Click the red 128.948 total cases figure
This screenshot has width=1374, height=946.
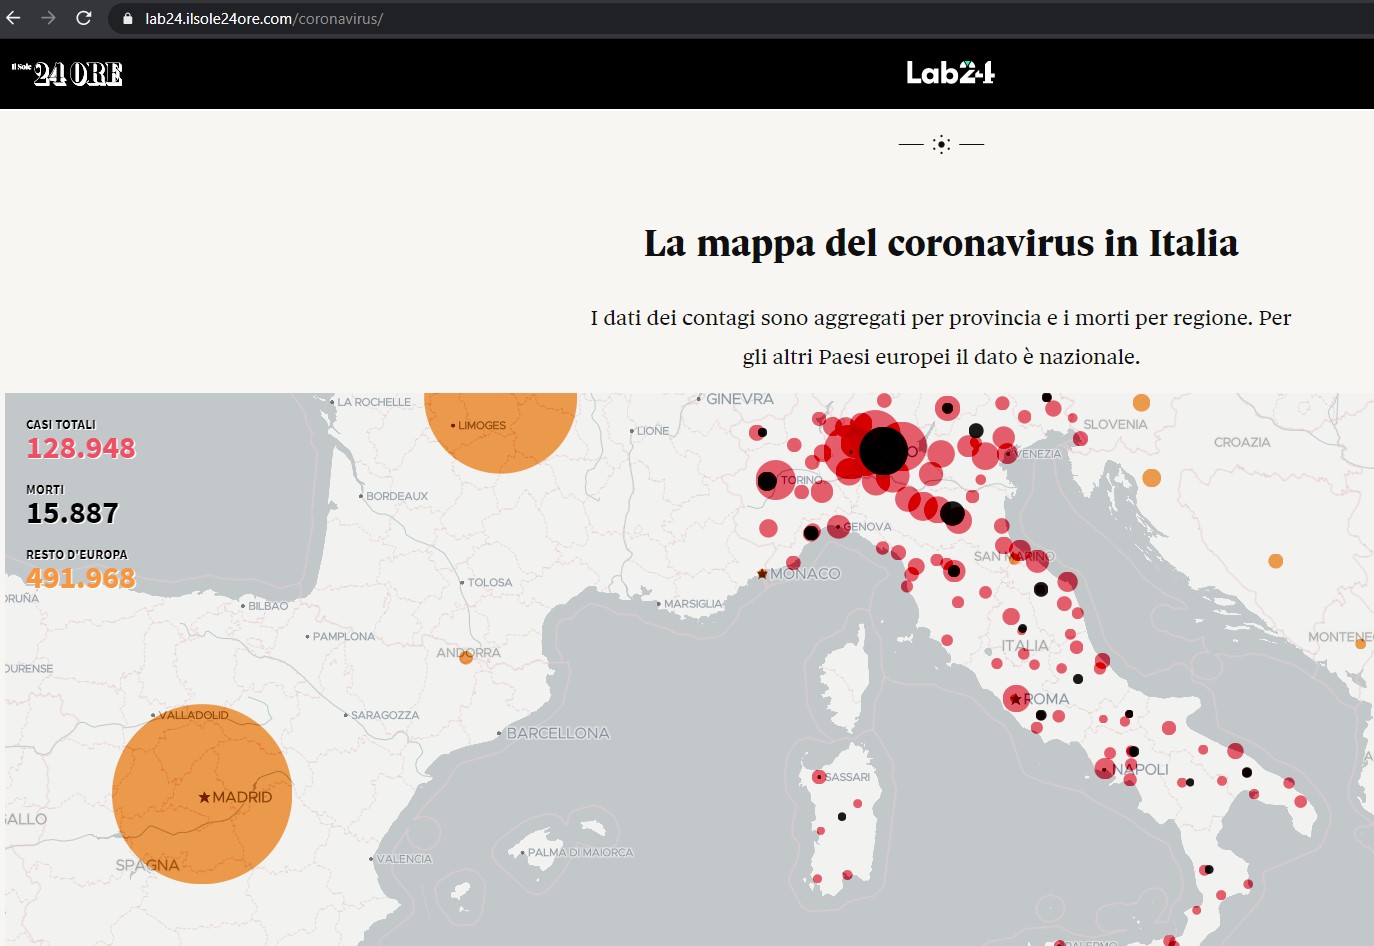pyautogui.click(x=81, y=448)
